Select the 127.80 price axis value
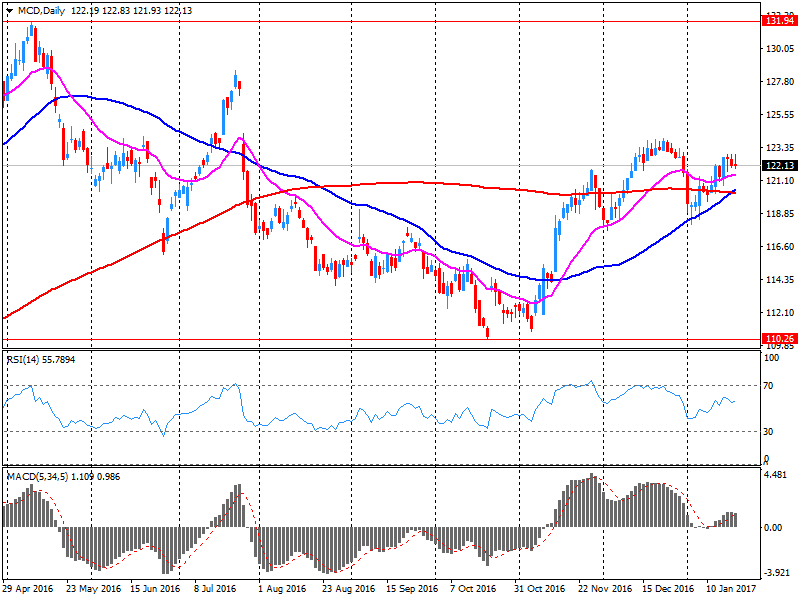800x600 pixels. (780, 82)
